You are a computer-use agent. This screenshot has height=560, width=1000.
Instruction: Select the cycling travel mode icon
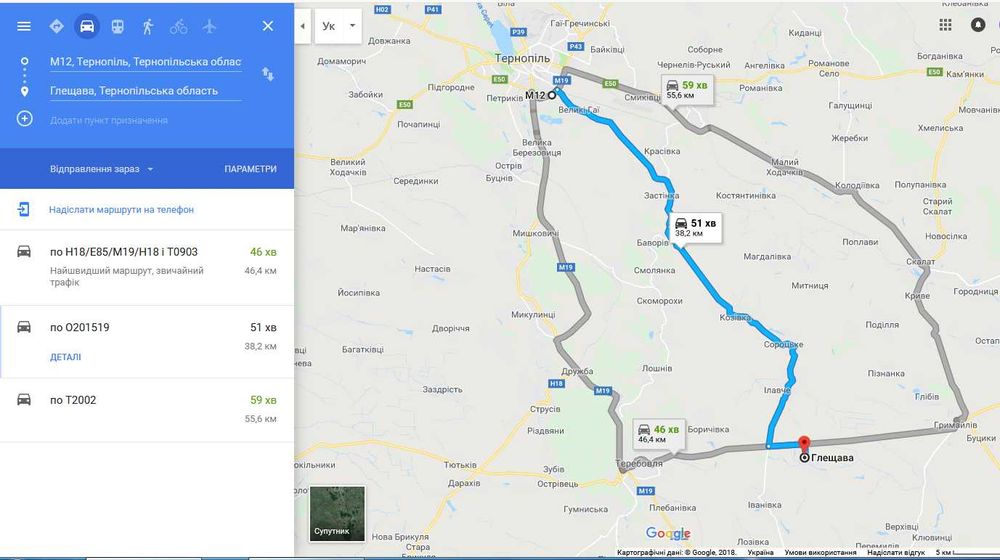coord(179,26)
